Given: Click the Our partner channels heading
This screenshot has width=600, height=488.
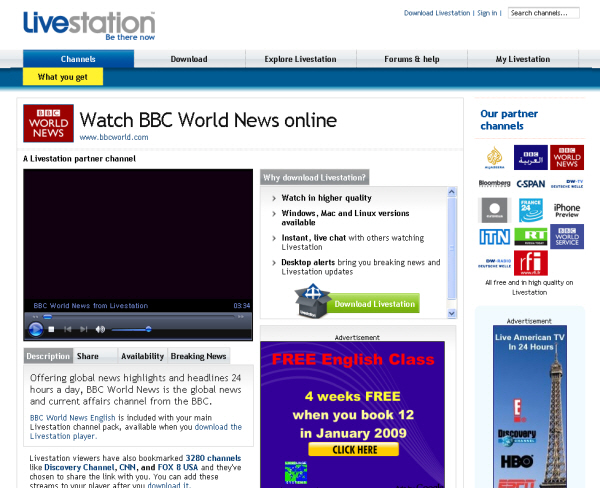Looking at the screenshot, I should (x=509, y=119).
